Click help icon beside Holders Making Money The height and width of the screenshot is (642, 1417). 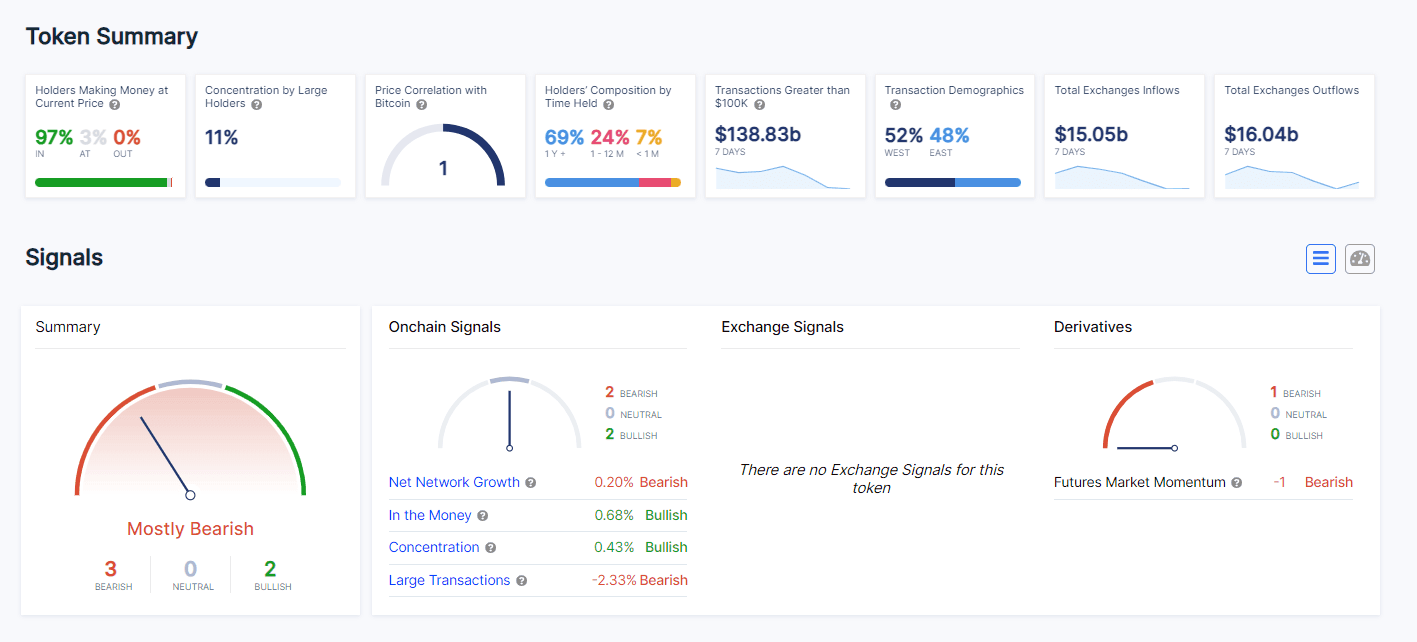point(115,104)
